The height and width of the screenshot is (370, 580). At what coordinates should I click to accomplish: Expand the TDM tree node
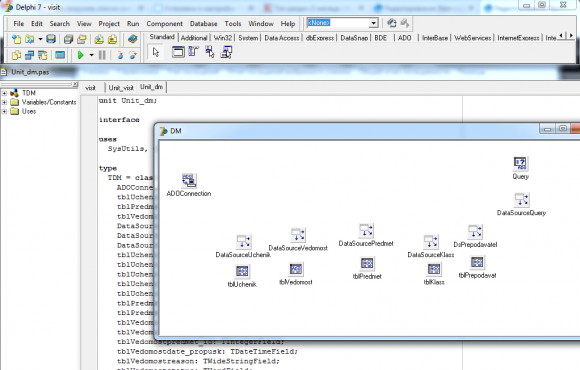4,93
